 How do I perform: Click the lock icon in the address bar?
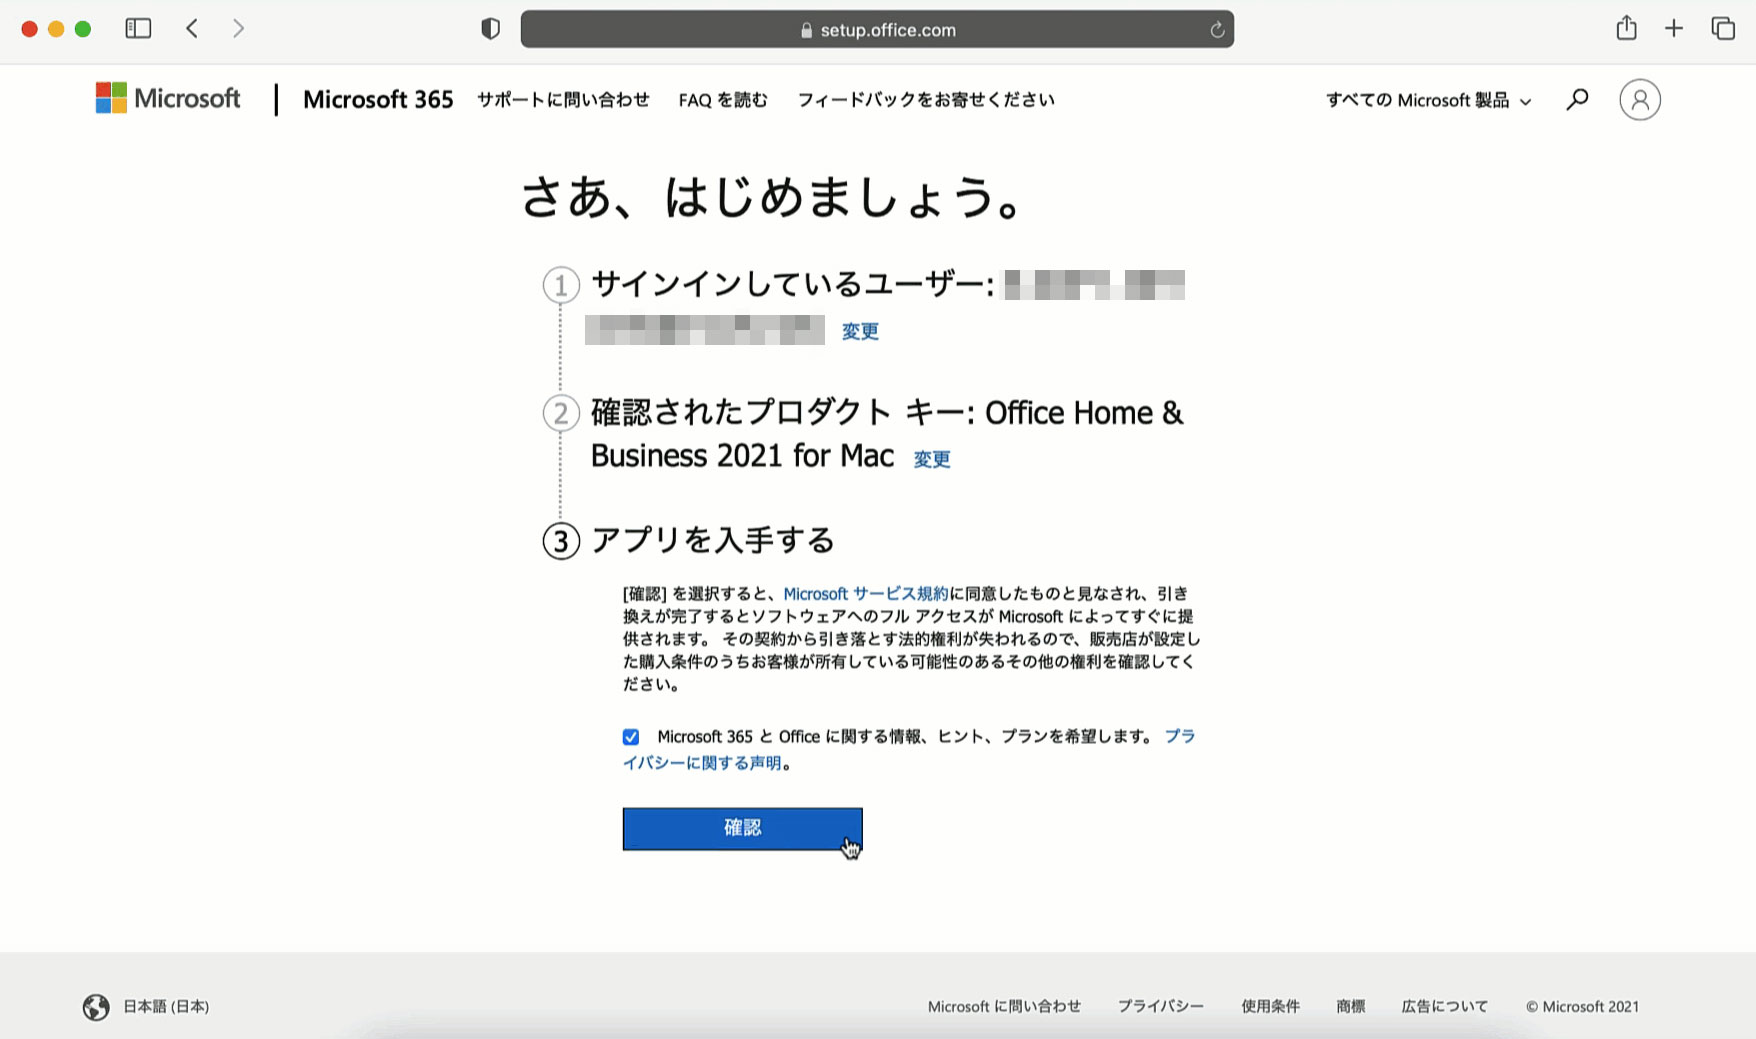tap(807, 30)
